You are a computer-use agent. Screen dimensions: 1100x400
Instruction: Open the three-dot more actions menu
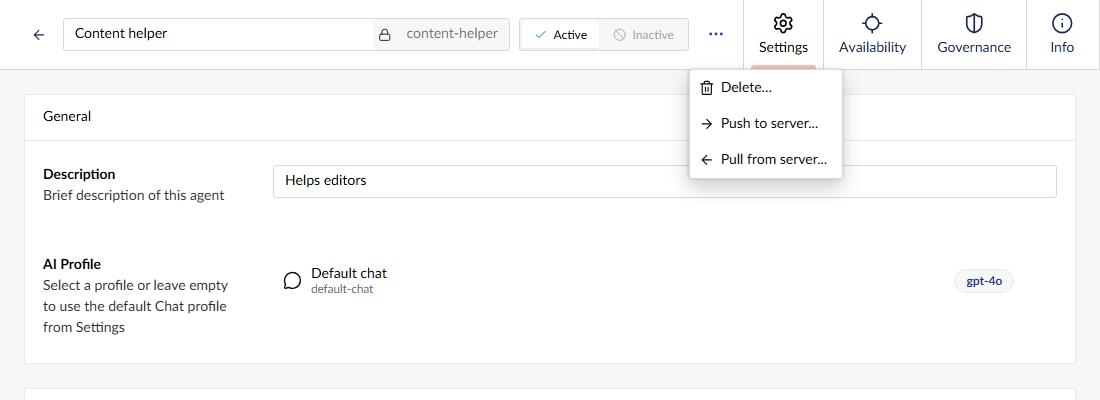point(716,34)
